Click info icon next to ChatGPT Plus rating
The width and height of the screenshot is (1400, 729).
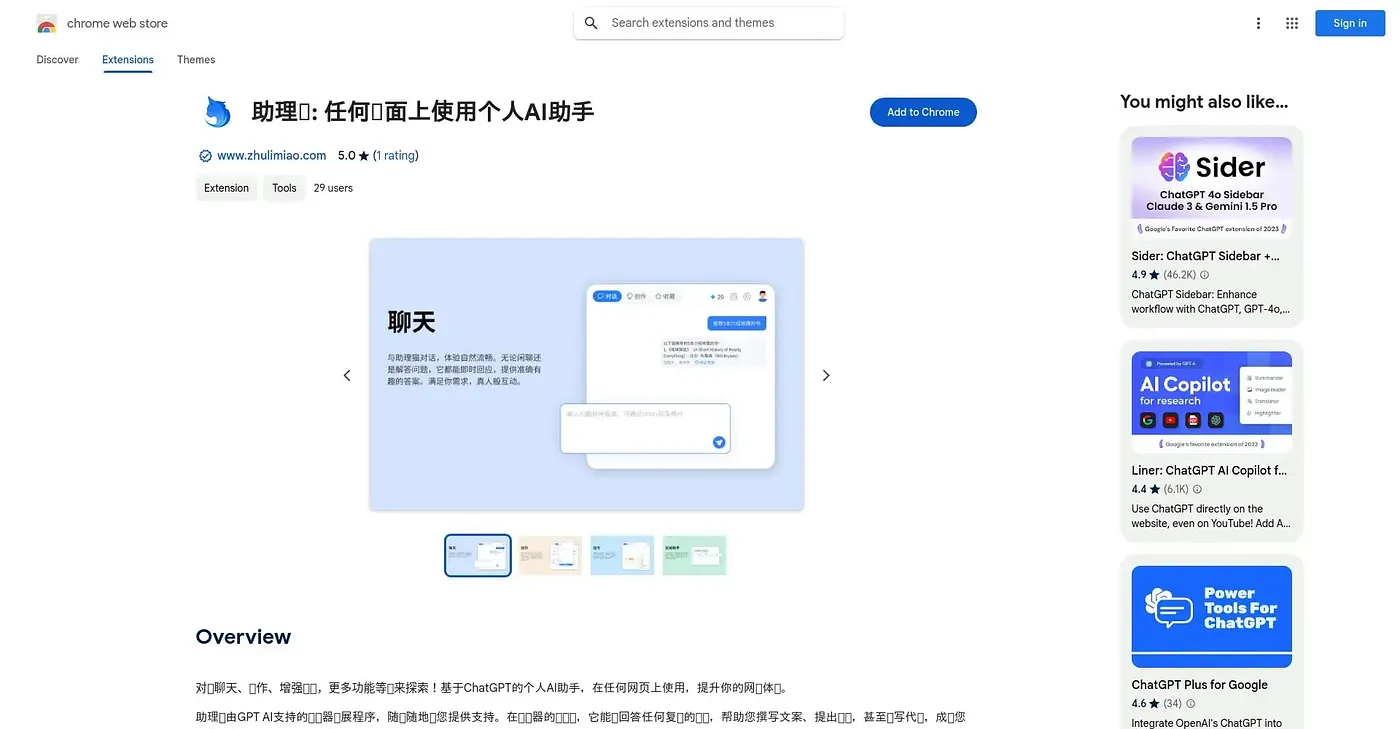1190,704
